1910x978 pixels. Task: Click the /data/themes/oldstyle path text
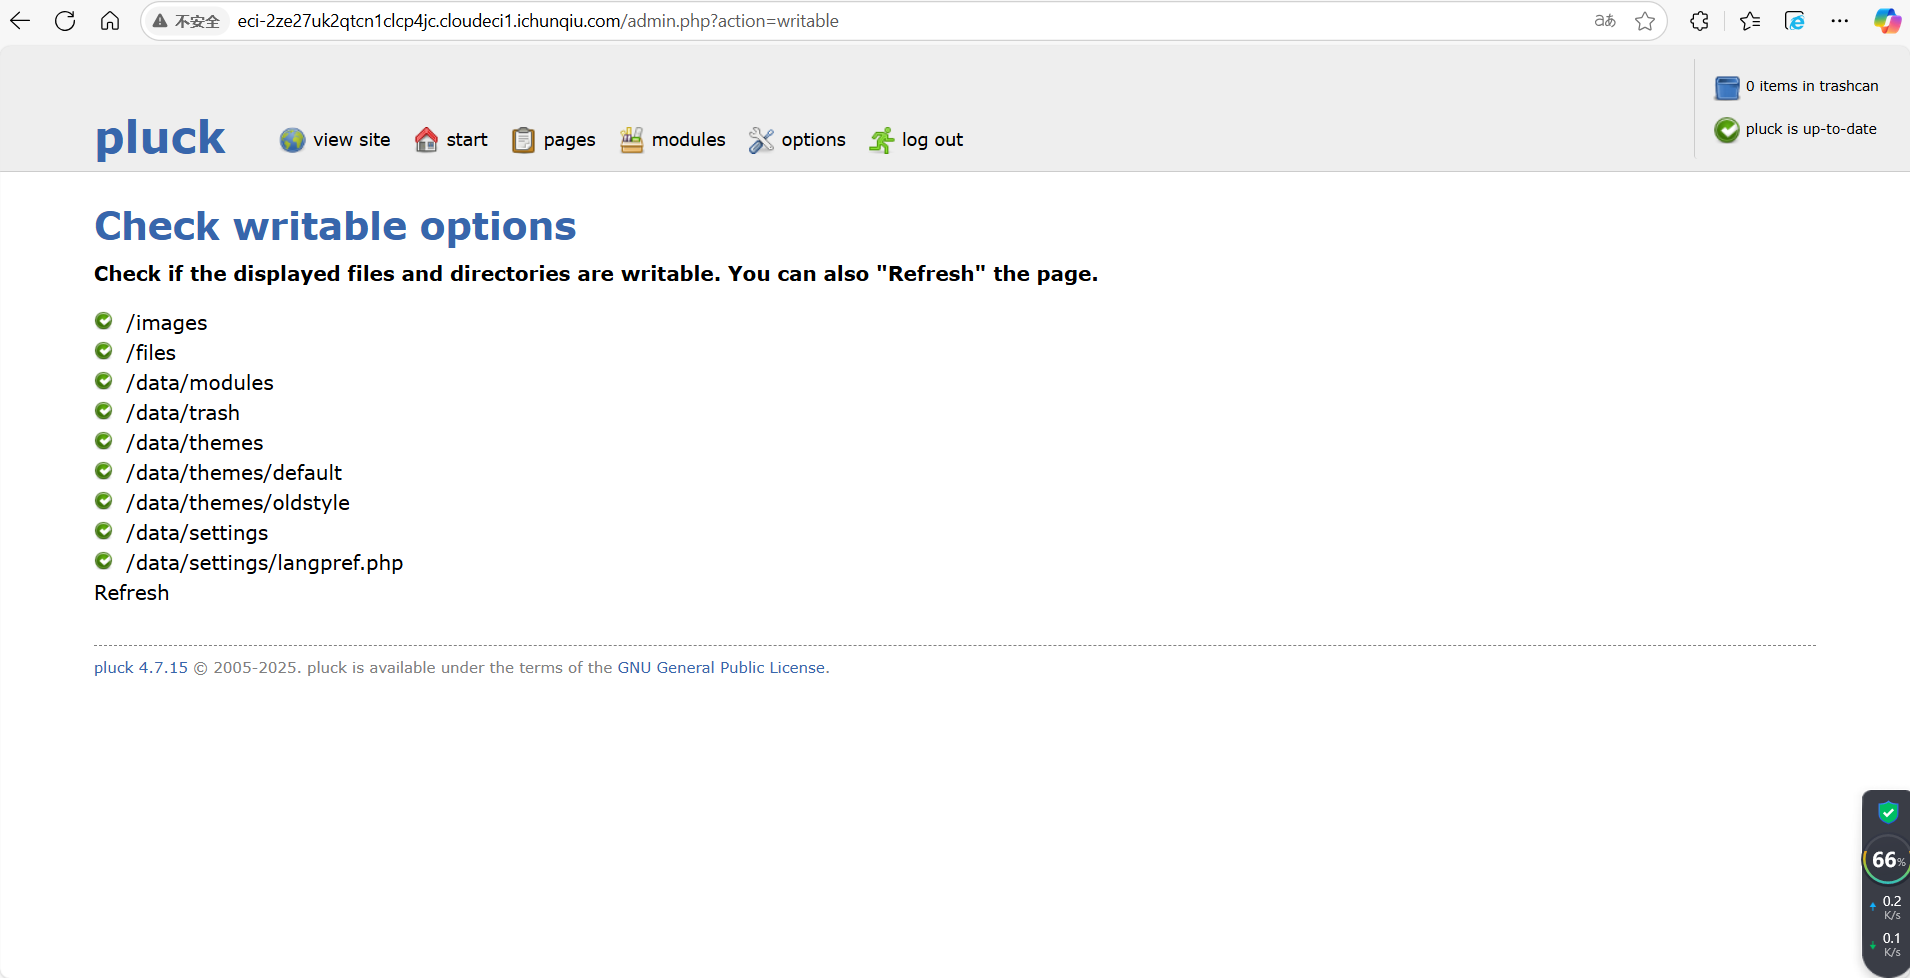(x=238, y=503)
